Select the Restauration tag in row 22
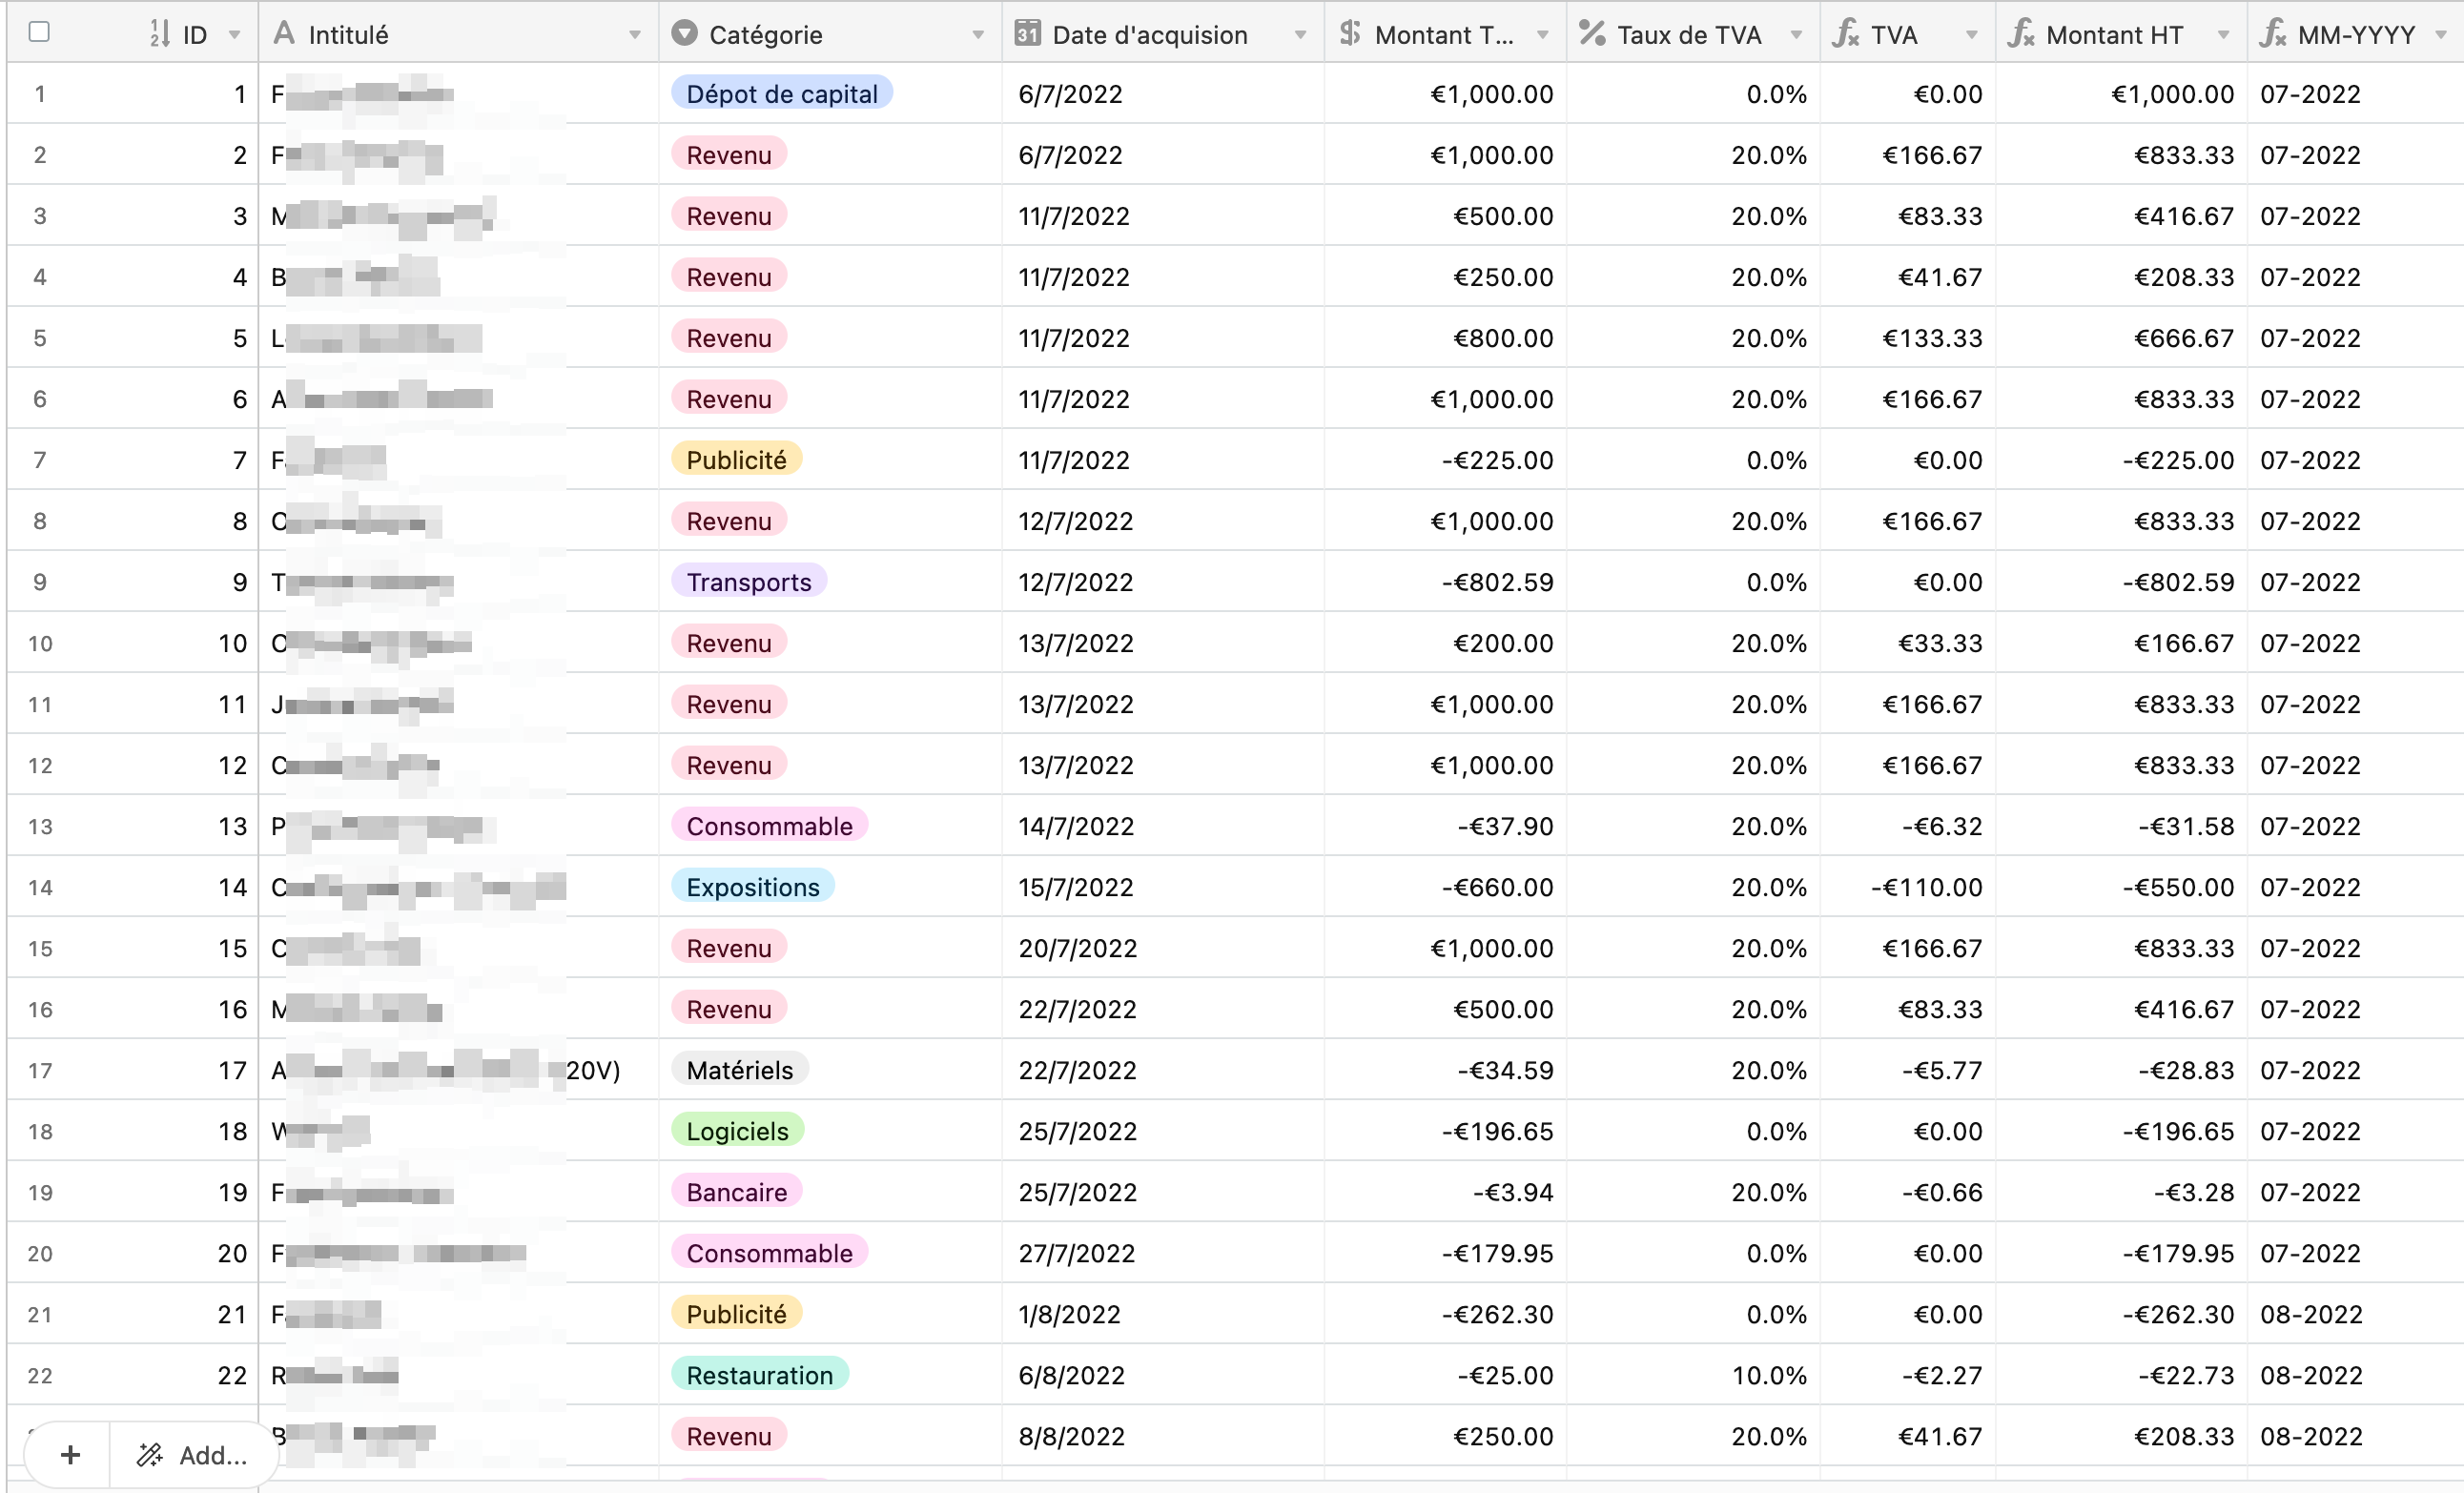Viewport: 2464px width, 1493px height. pyautogui.click(x=759, y=1374)
